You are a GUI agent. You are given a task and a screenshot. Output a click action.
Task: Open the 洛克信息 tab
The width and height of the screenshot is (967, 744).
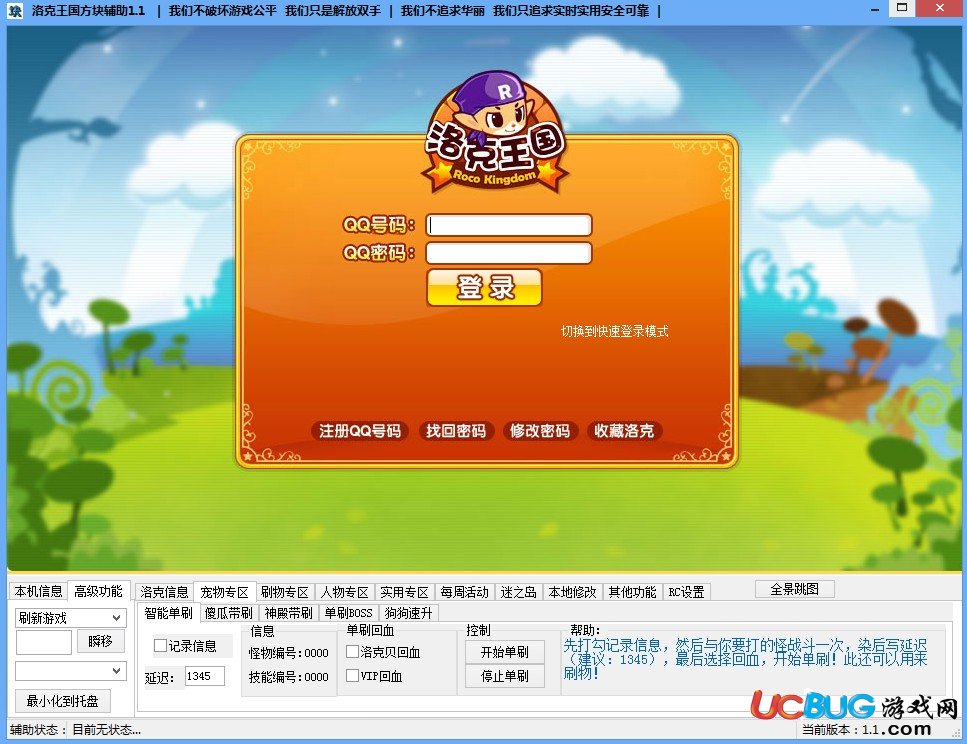tap(164, 592)
